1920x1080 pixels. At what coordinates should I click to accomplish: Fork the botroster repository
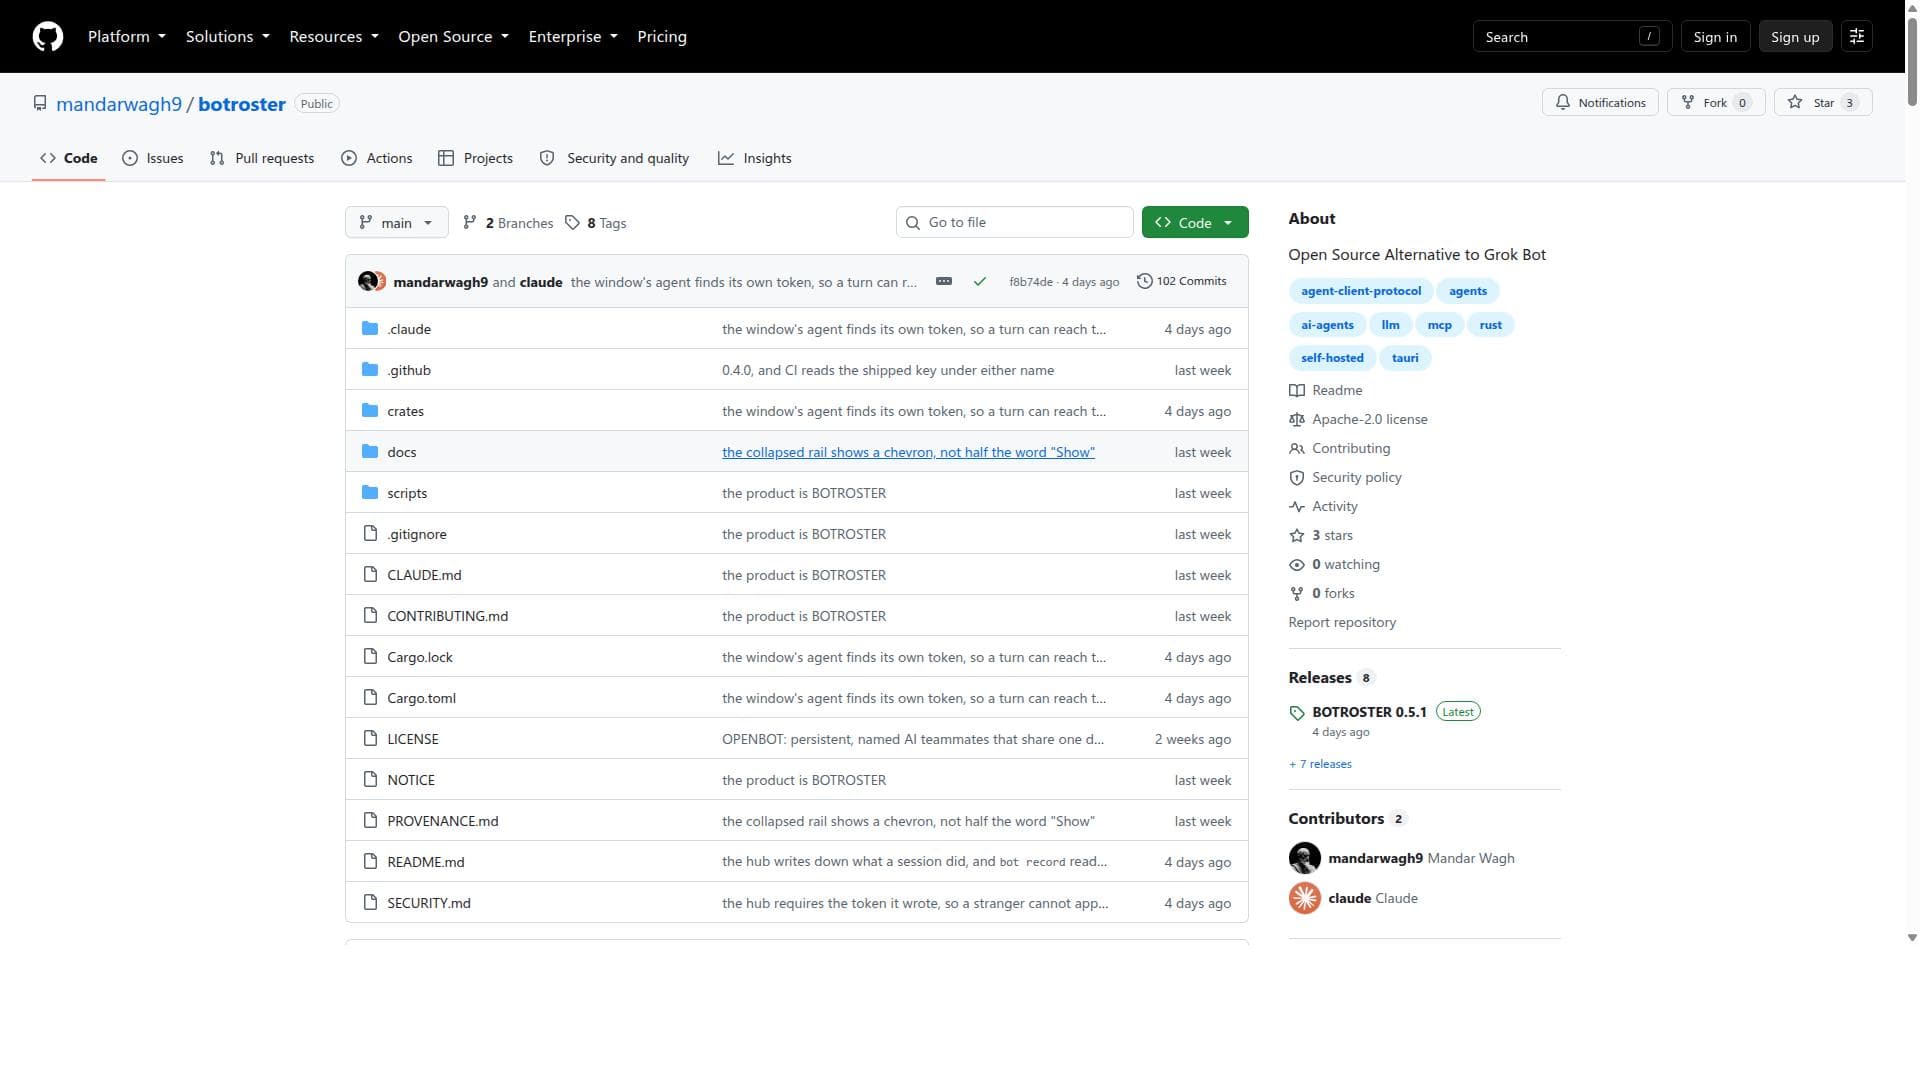1716,103
